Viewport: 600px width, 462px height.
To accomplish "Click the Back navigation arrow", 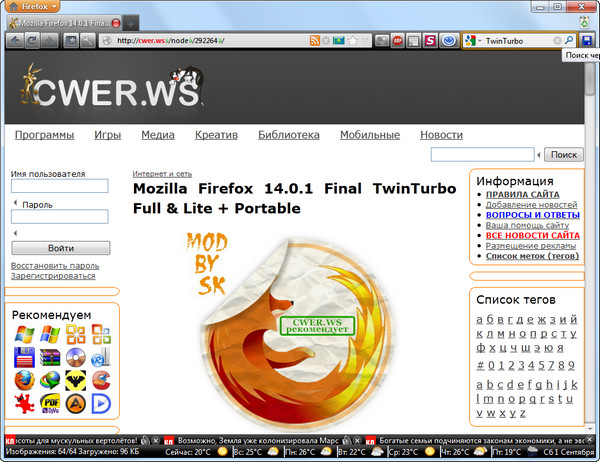I will (13, 41).
